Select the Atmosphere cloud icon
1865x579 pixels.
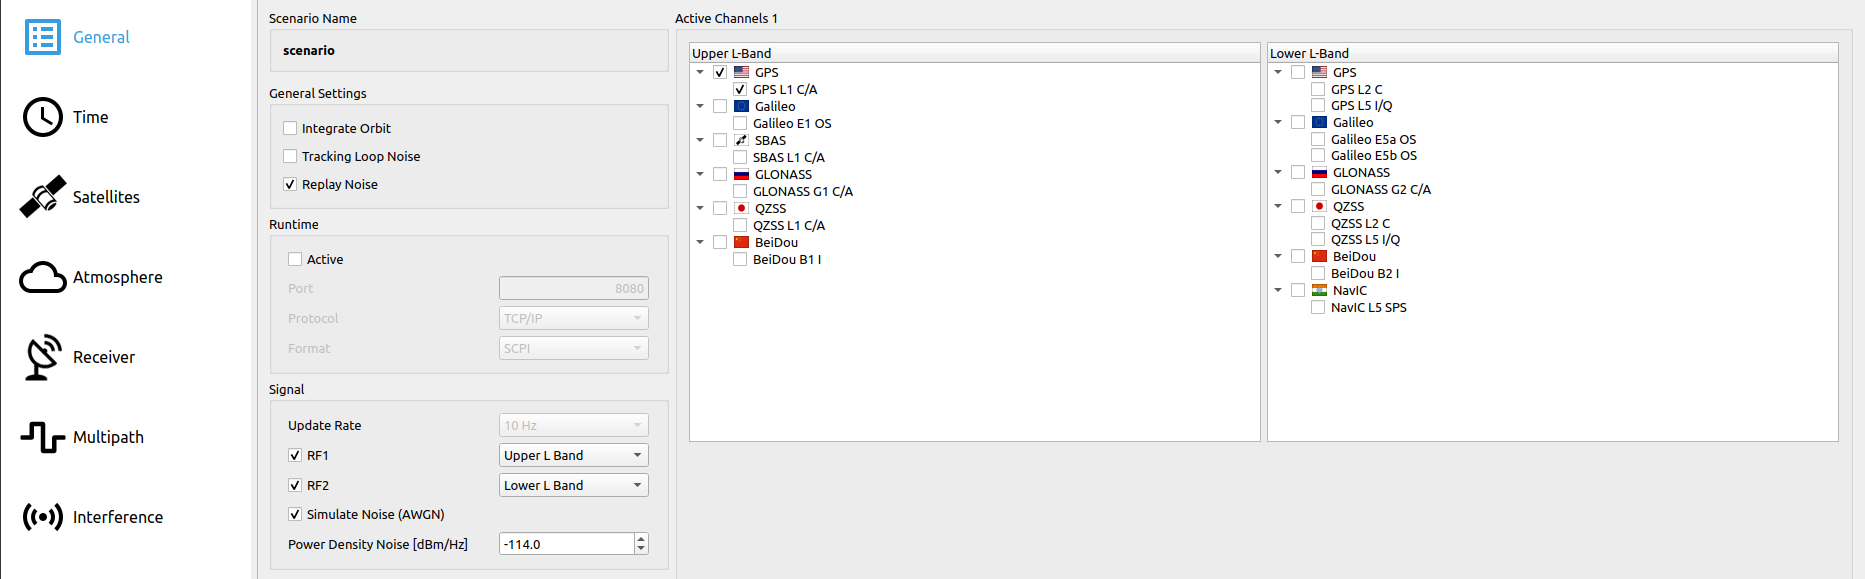pyautogui.click(x=43, y=277)
